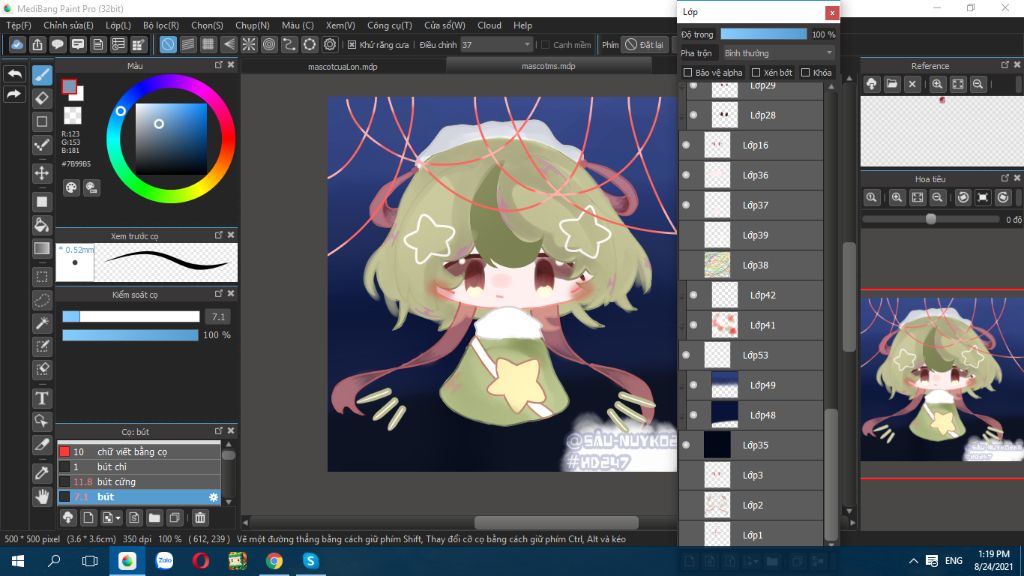Select the Text tool
1024x576 pixels.
[42, 398]
